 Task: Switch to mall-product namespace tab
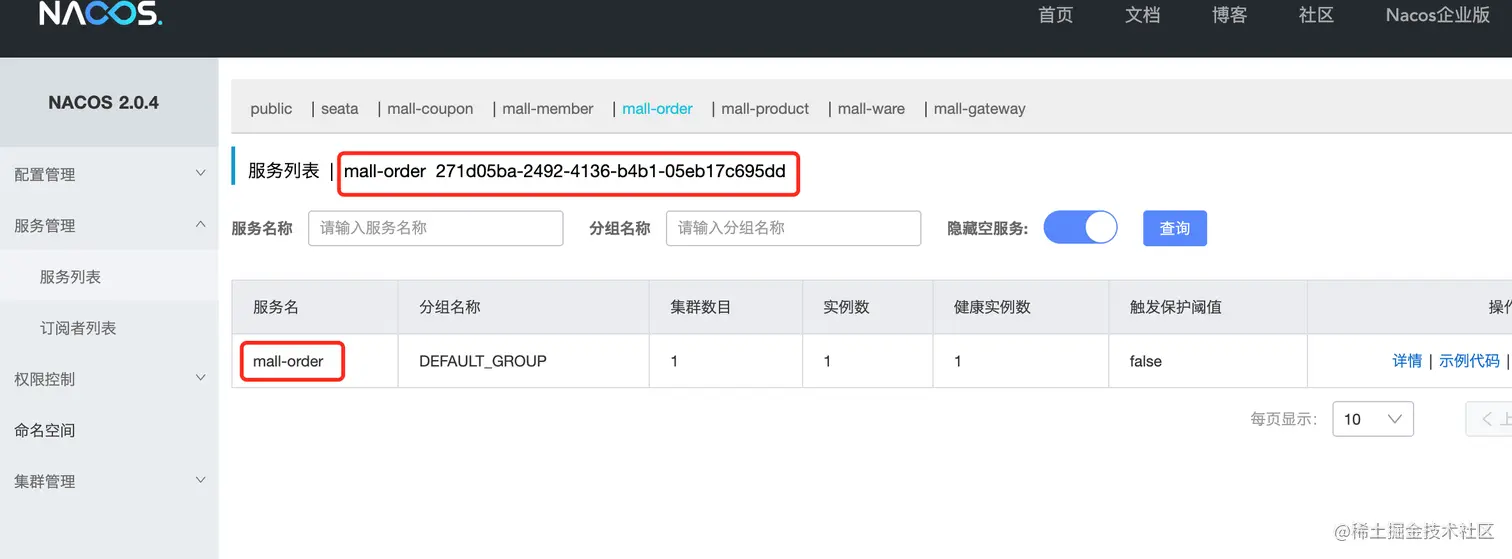(x=765, y=109)
